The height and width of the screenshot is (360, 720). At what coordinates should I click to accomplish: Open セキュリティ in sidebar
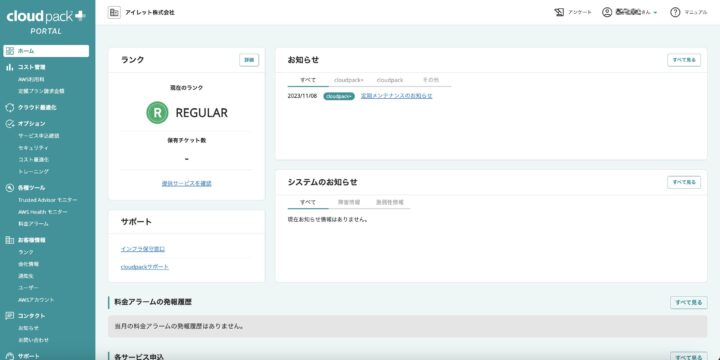coord(33,148)
